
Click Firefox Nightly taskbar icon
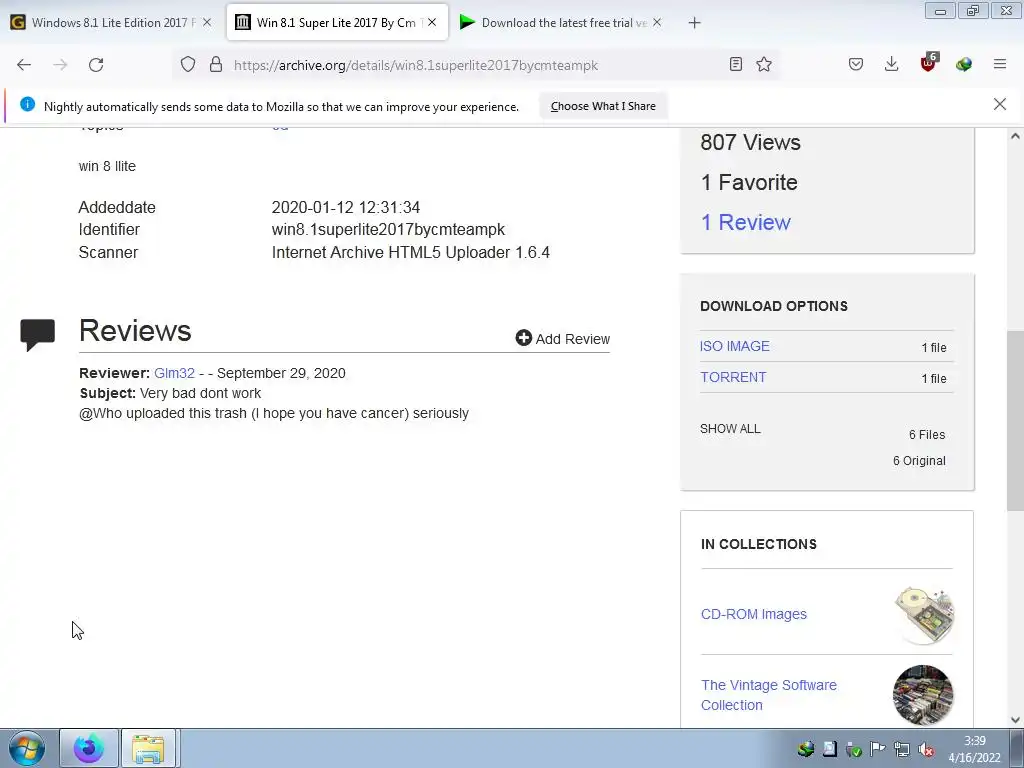(x=89, y=748)
